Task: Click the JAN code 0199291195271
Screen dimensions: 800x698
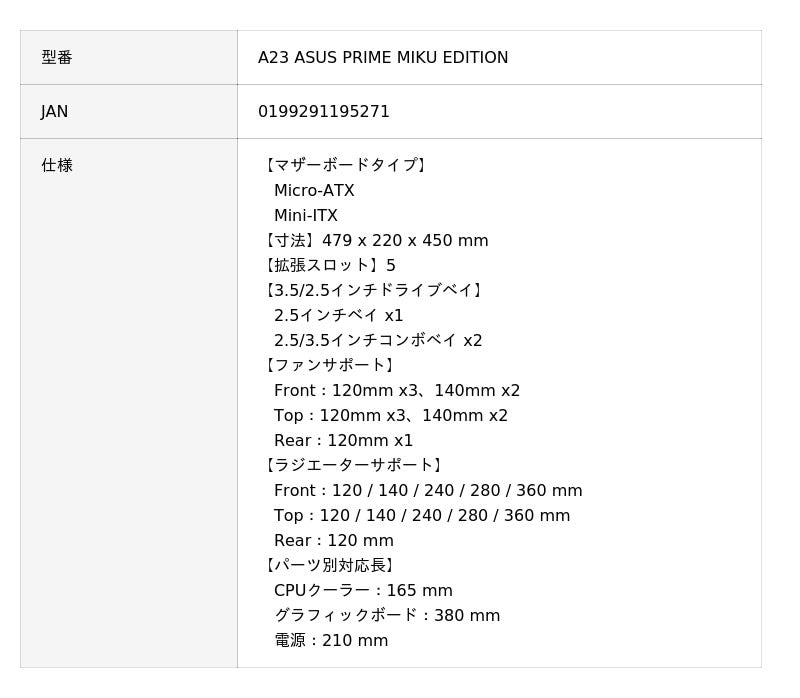Action: [x=324, y=112]
